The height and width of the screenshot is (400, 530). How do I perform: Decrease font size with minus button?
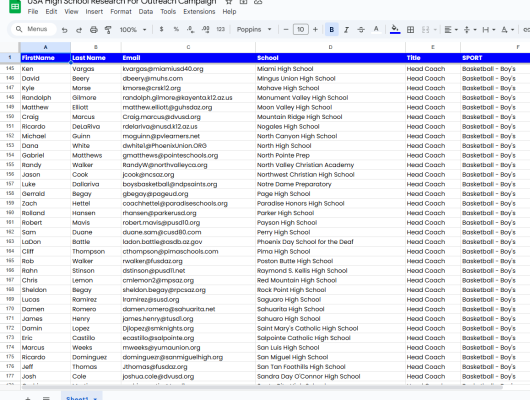(286, 29)
